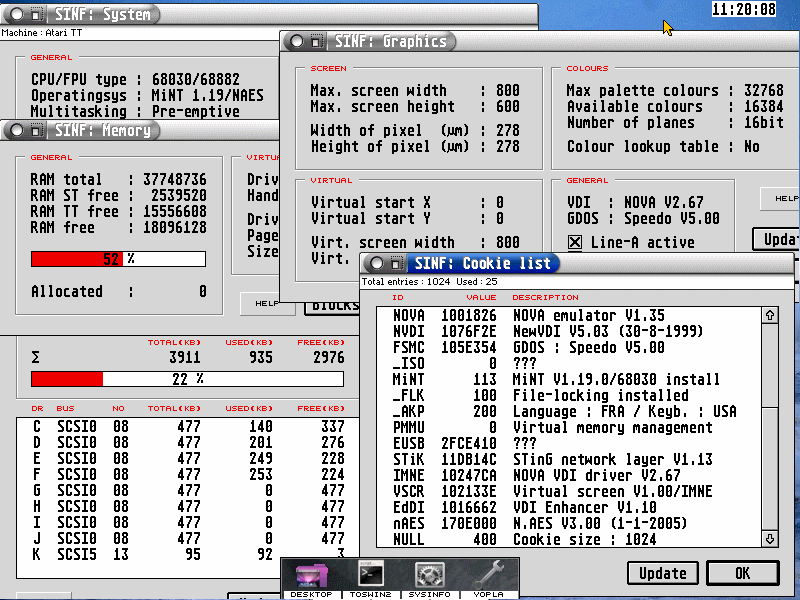Click Update in the Cookie list window

[663, 573]
